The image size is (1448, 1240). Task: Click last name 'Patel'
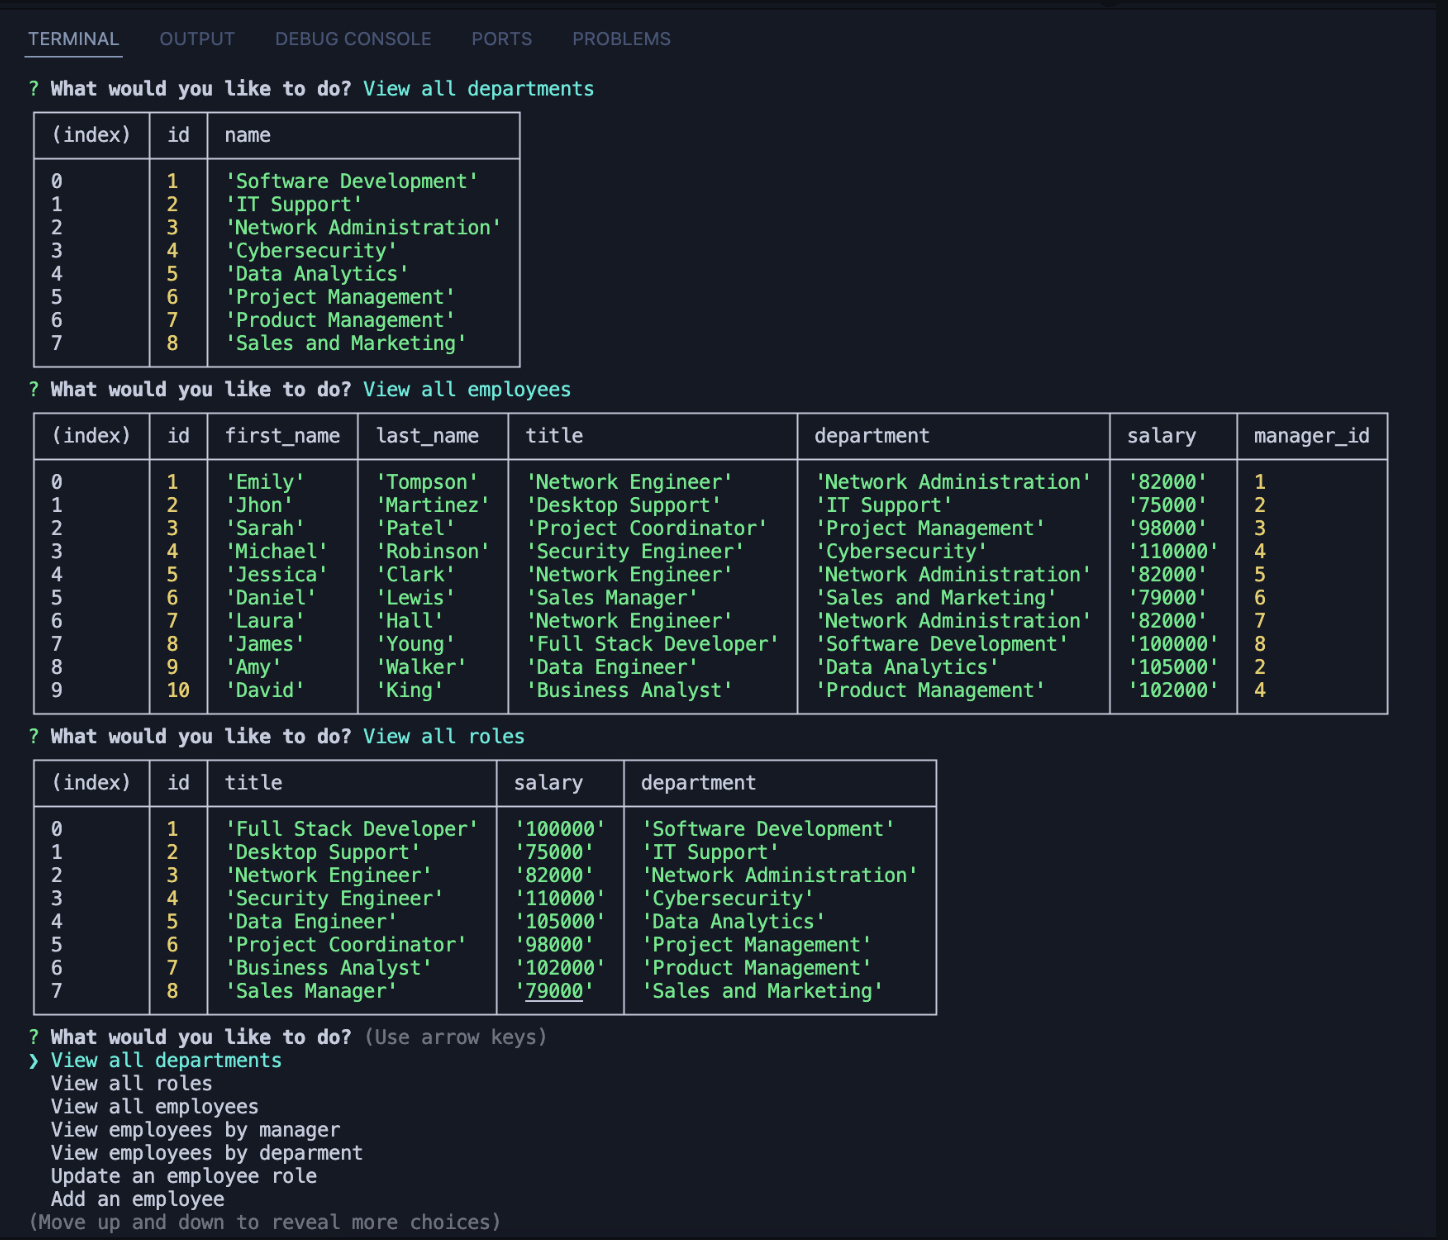[415, 528]
